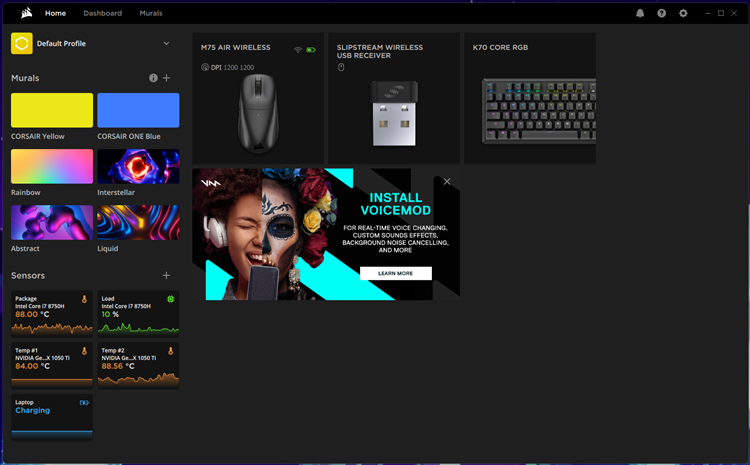Click the 'CORSAIR Yellow' label
Viewport: 750px width, 465px height.
tap(38, 136)
